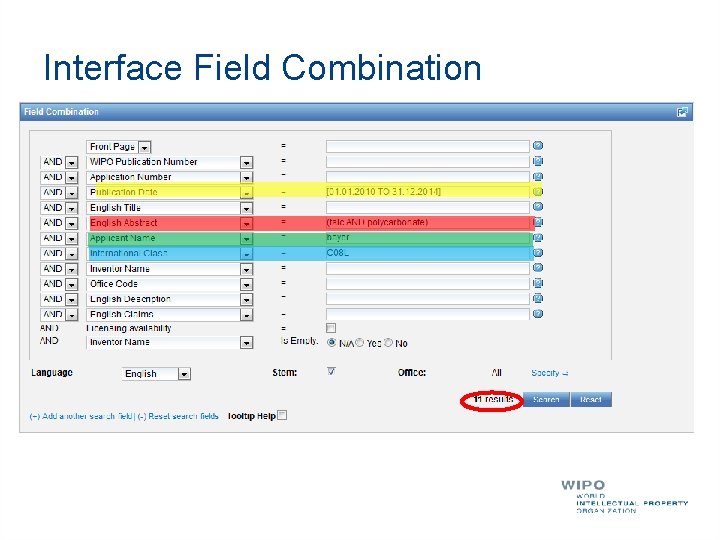The image size is (720, 540).
Task: Click the Search button
Action: click(546, 399)
